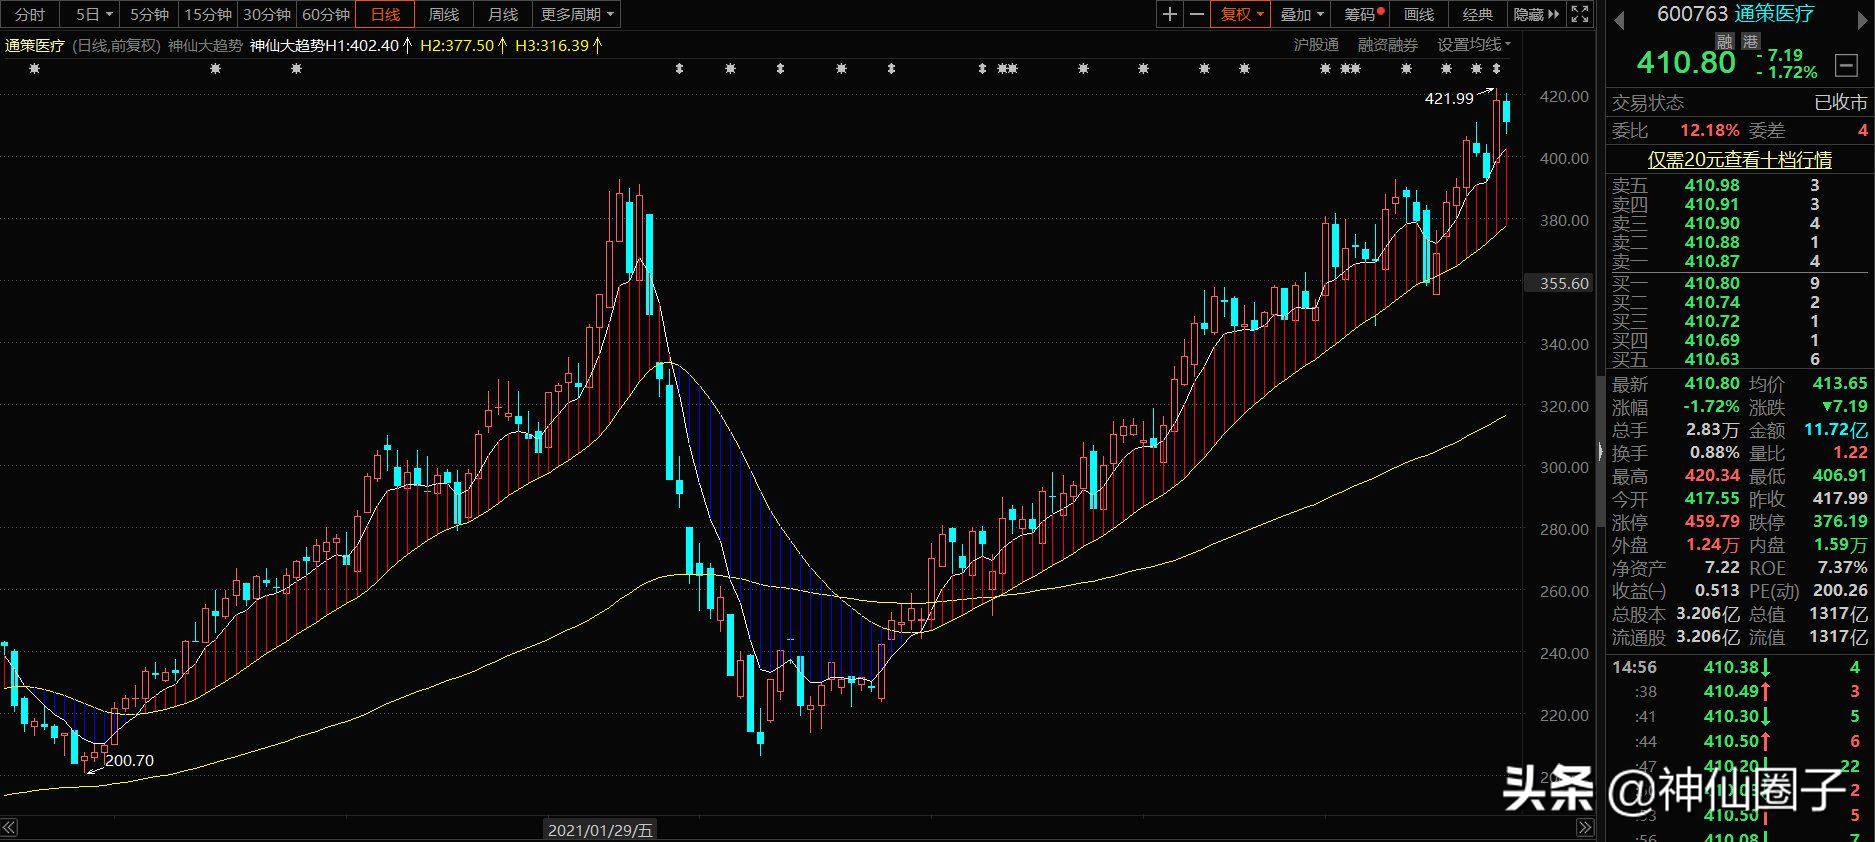Image resolution: width=1875 pixels, height=842 pixels.
Task: Click the 通策医疗 stock name in the panel header
Action: [x=1774, y=13]
